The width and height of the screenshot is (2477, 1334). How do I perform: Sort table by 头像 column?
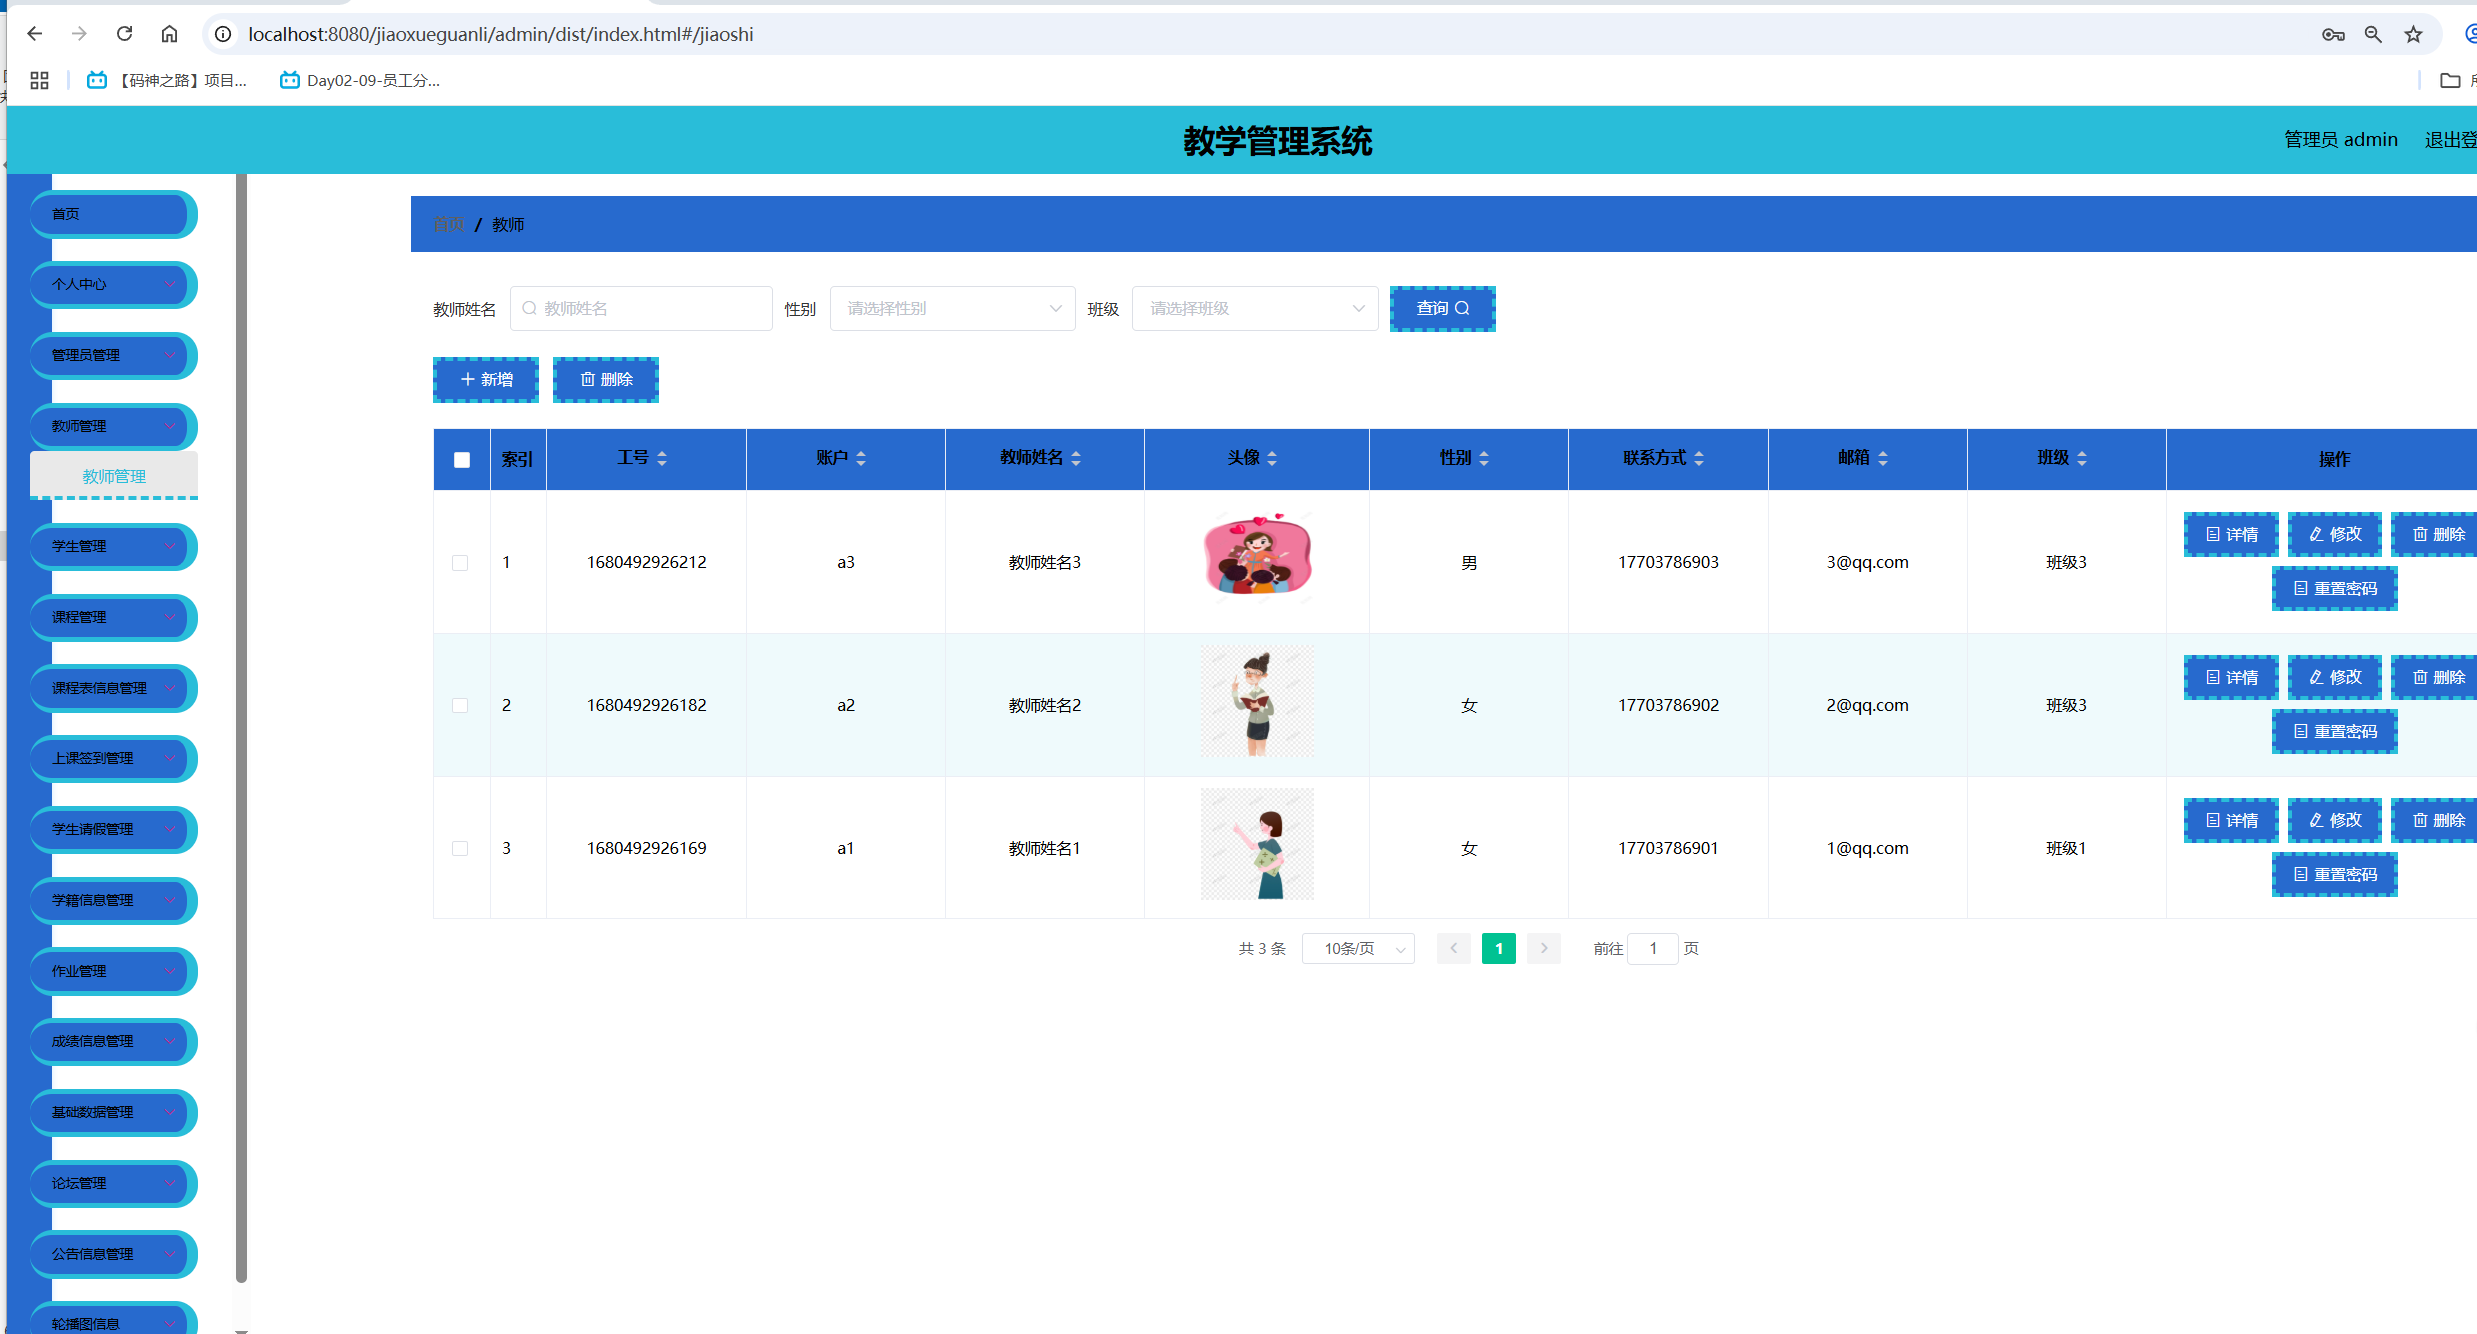(1272, 458)
